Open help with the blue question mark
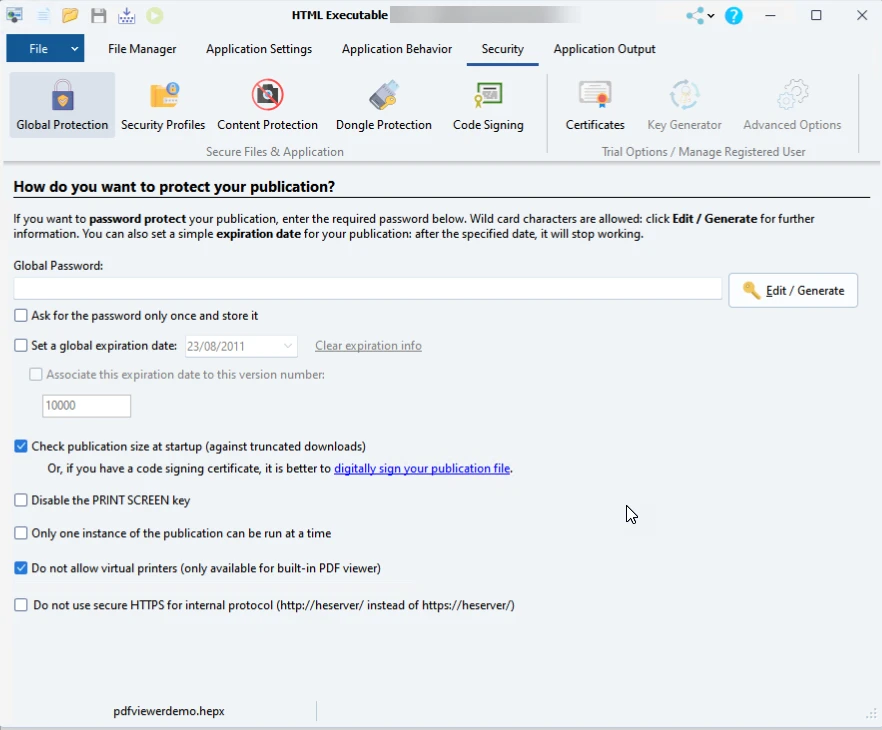This screenshot has width=882, height=730. (x=734, y=16)
